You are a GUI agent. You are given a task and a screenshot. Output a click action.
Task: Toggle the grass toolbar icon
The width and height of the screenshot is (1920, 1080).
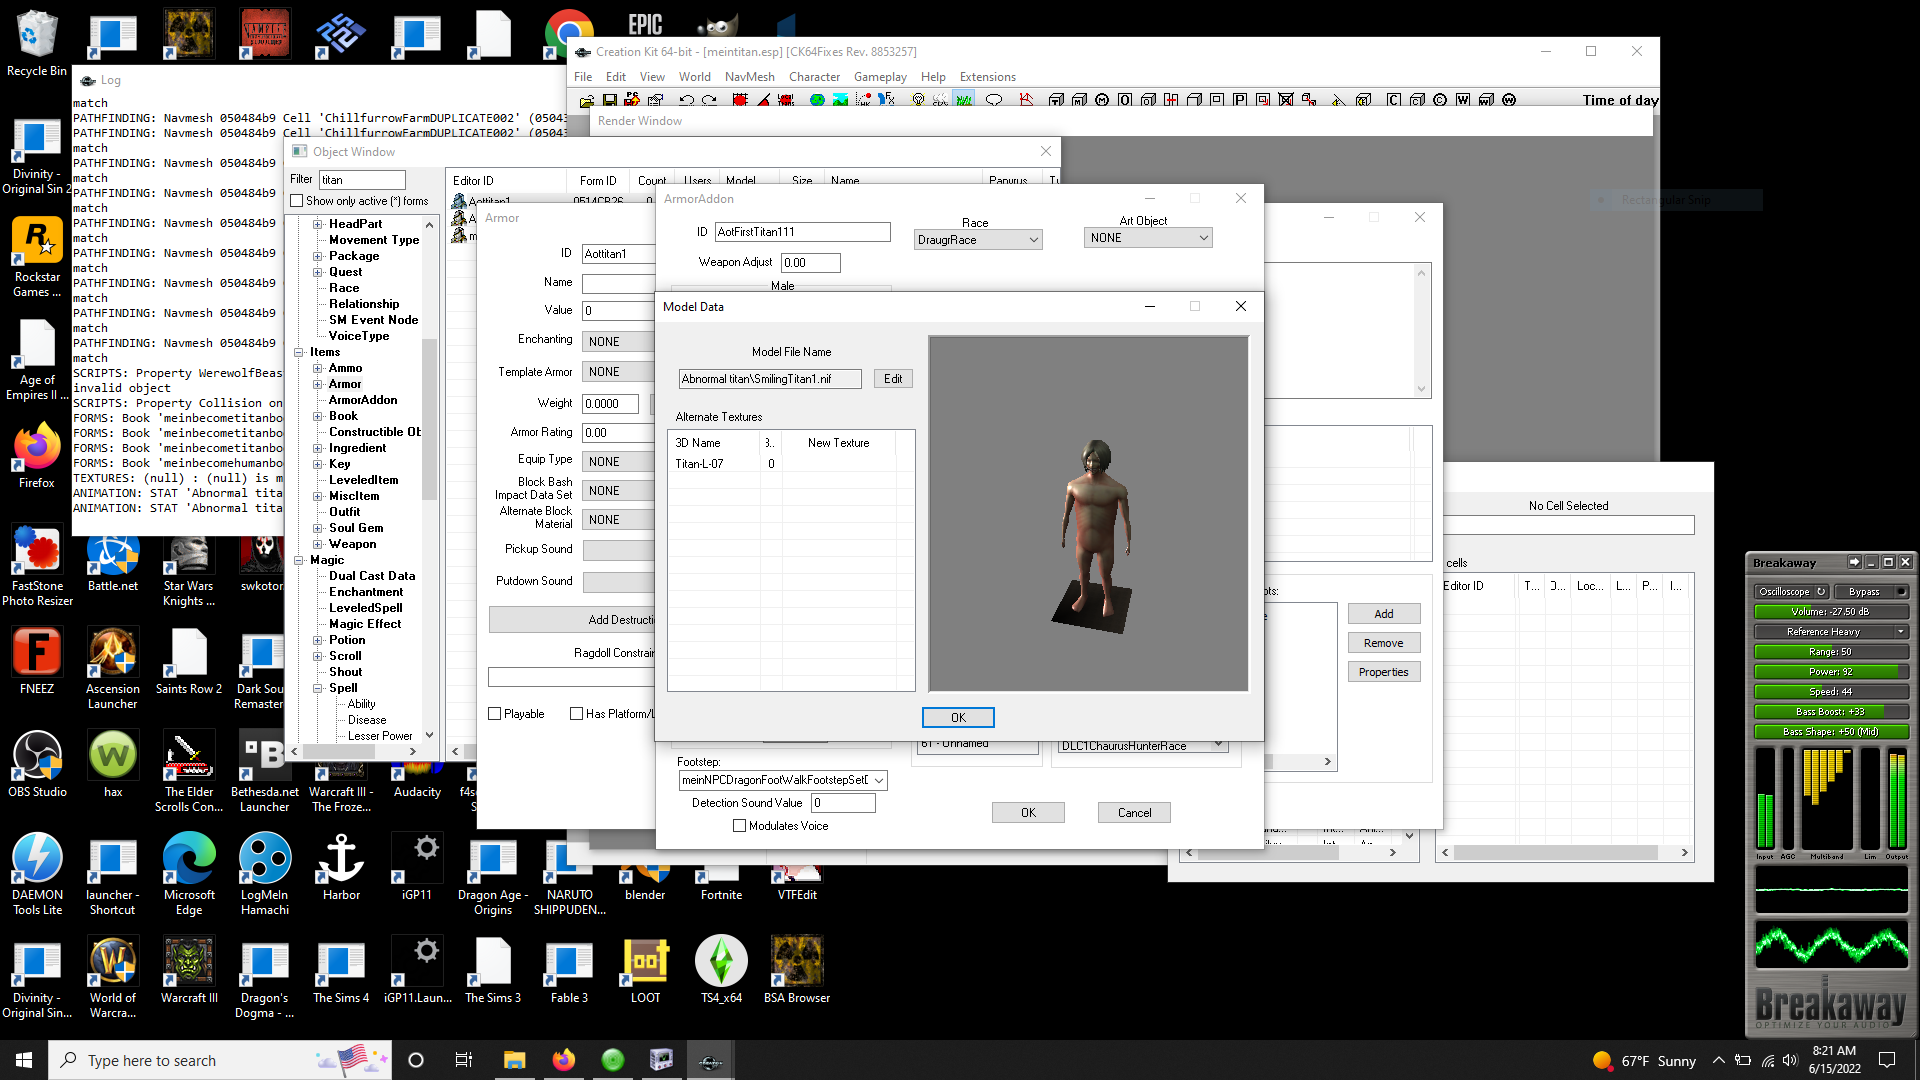964,100
